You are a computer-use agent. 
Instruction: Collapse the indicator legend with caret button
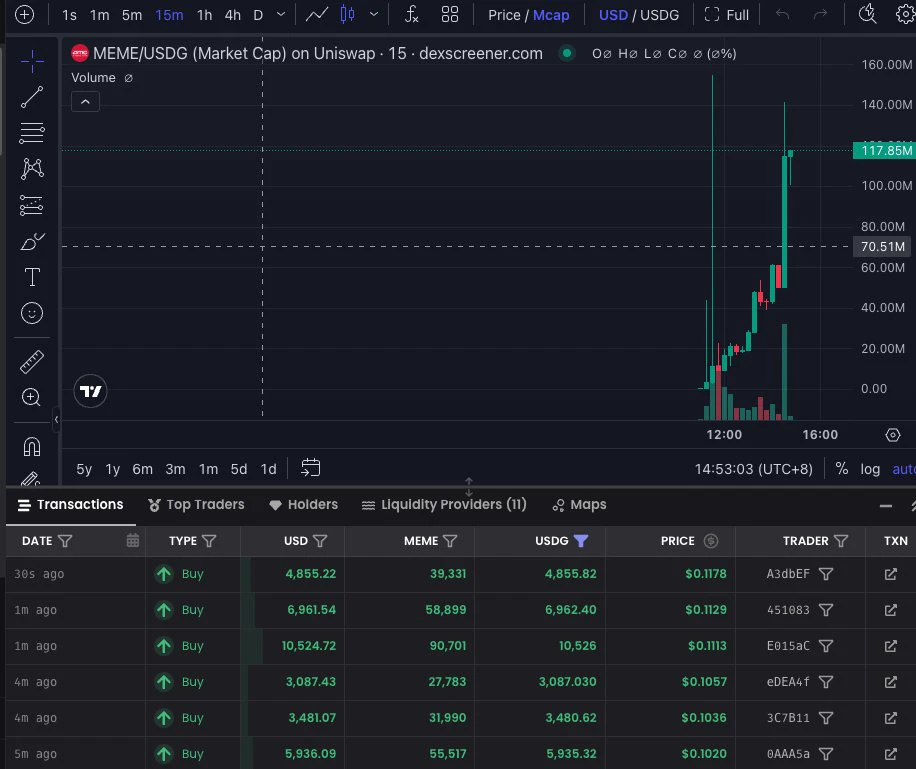[85, 102]
